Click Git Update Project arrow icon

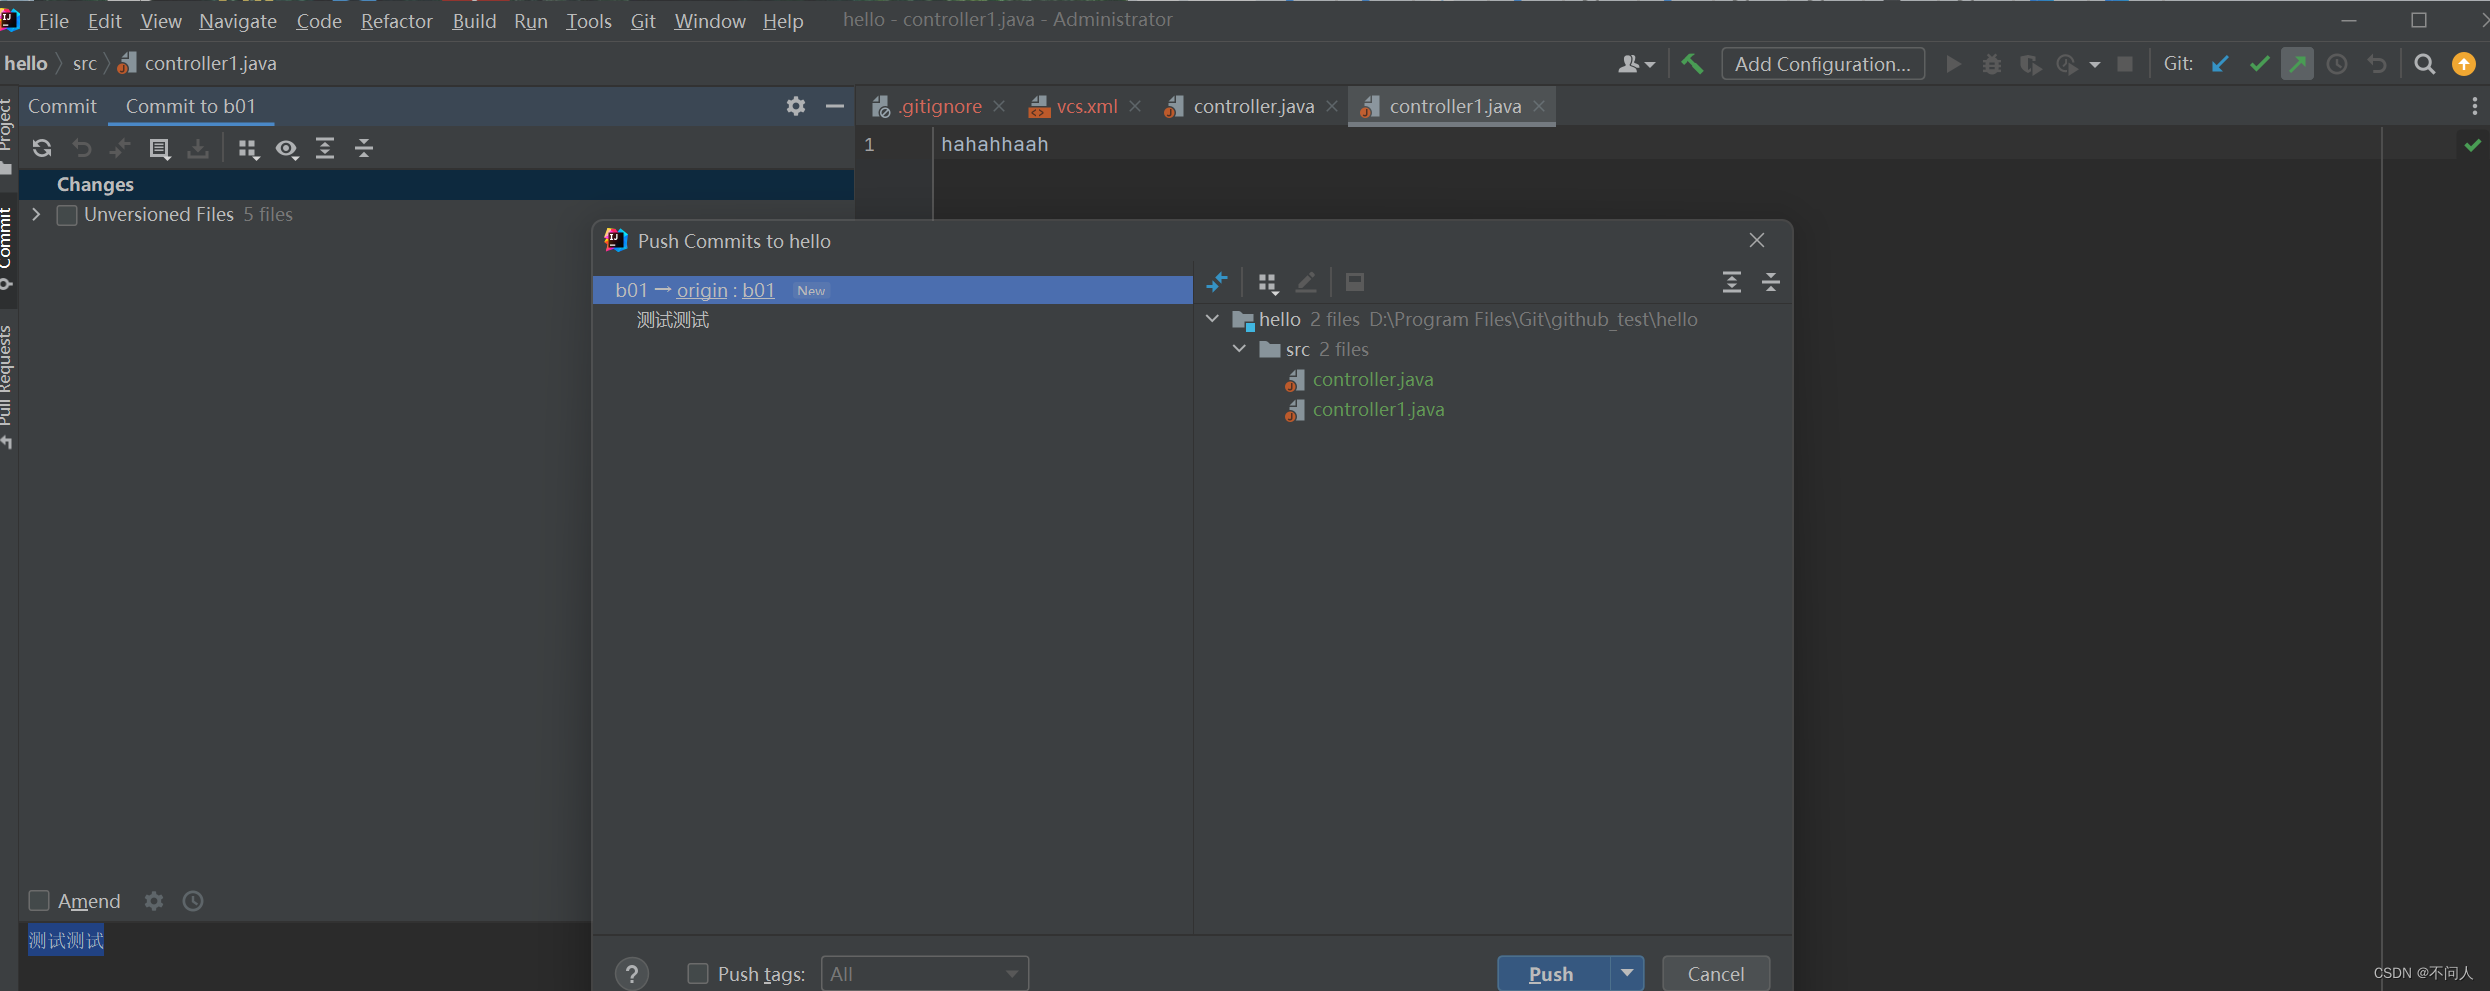point(2220,64)
